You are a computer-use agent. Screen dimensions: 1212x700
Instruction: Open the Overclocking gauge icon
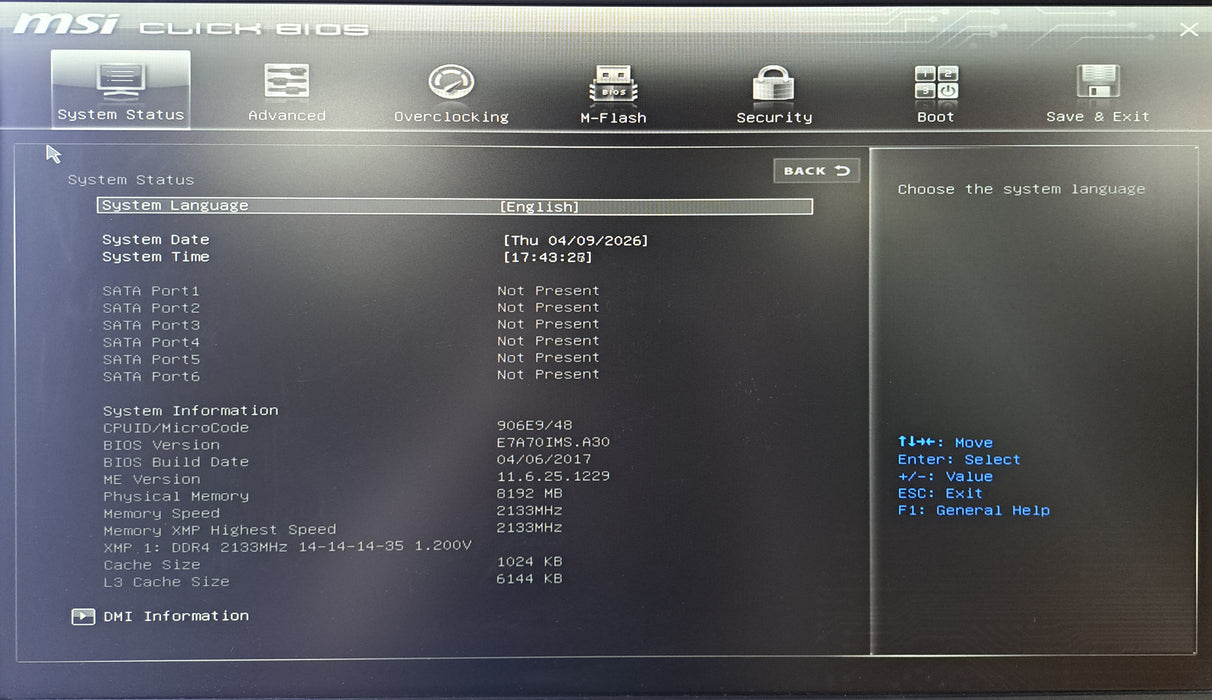[x=451, y=83]
